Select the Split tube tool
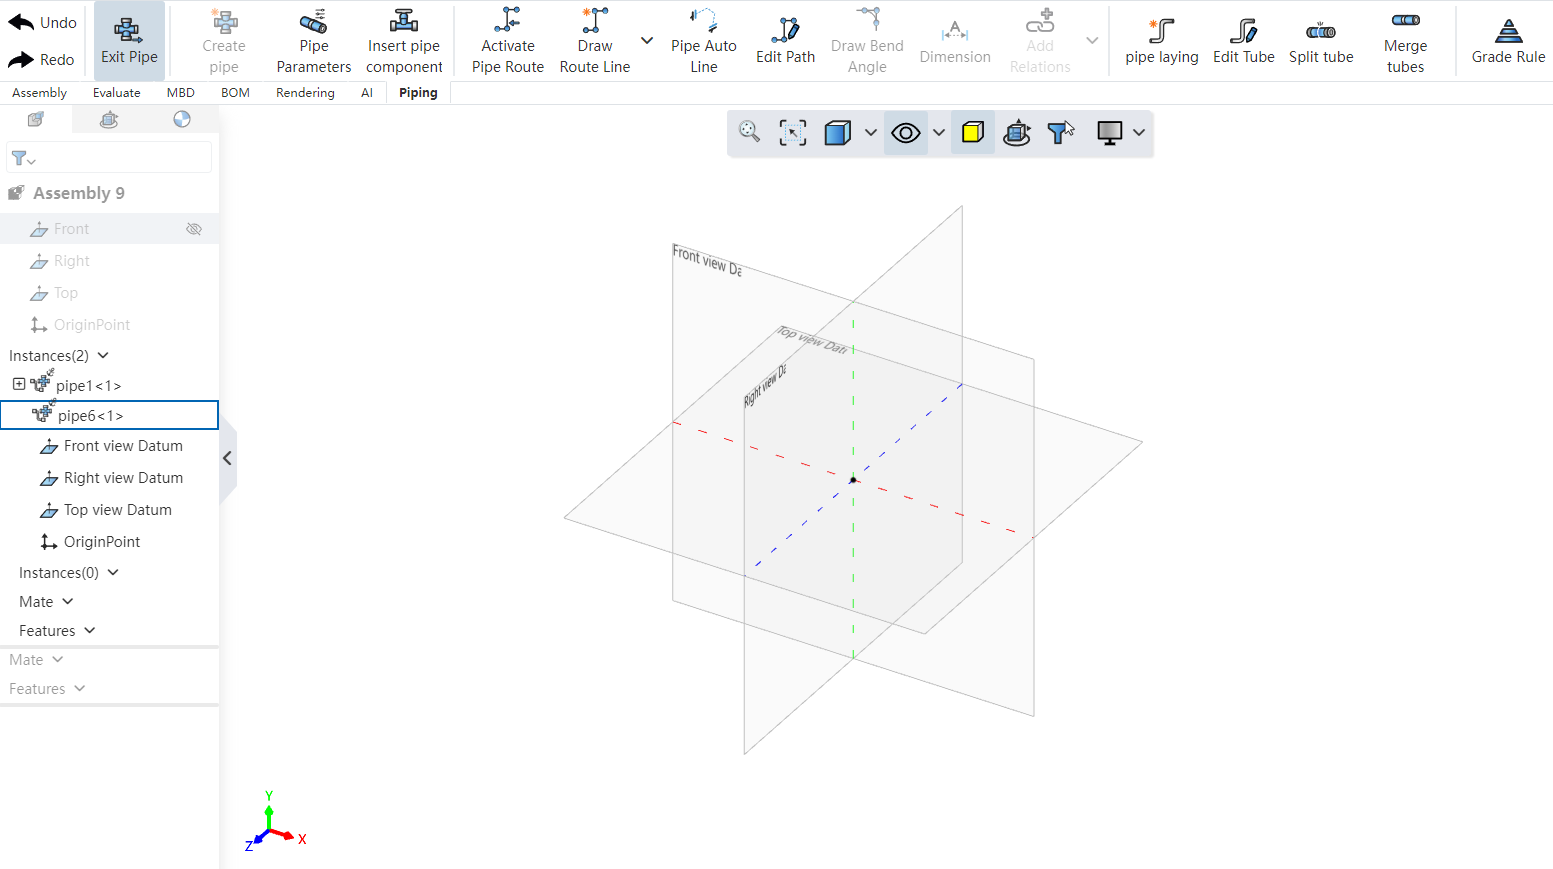This screenshot has height=869, width=1553. tap(1320, 42)
